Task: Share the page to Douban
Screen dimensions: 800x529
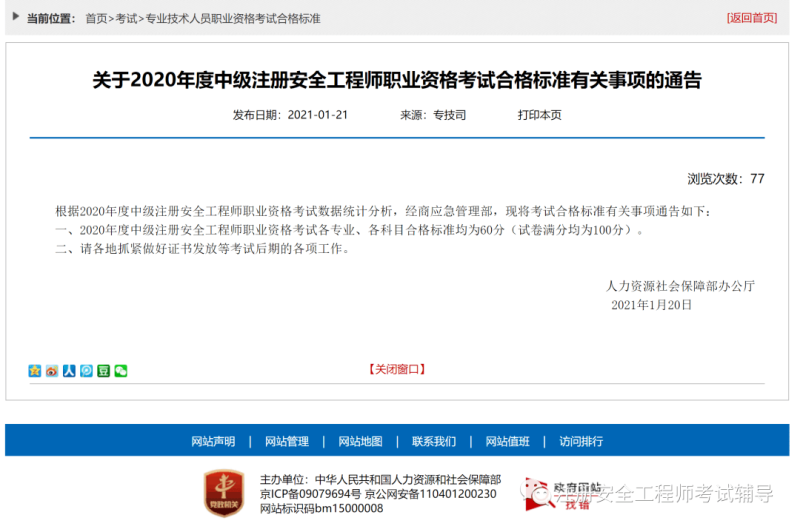Action: [103, 371]
